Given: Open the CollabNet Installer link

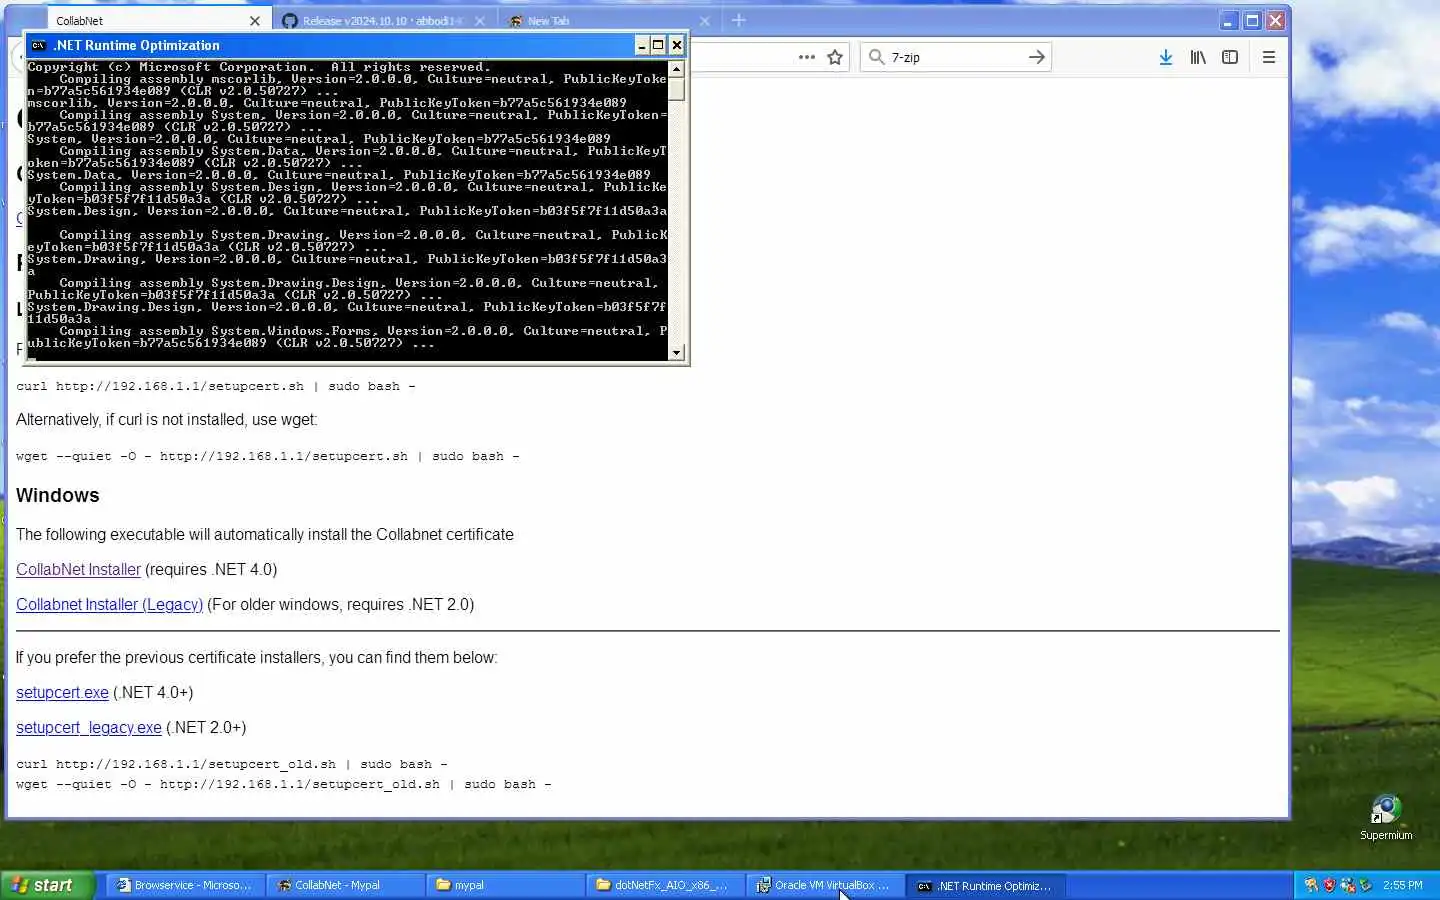Looking at the screenshot, I should point(78,569).
